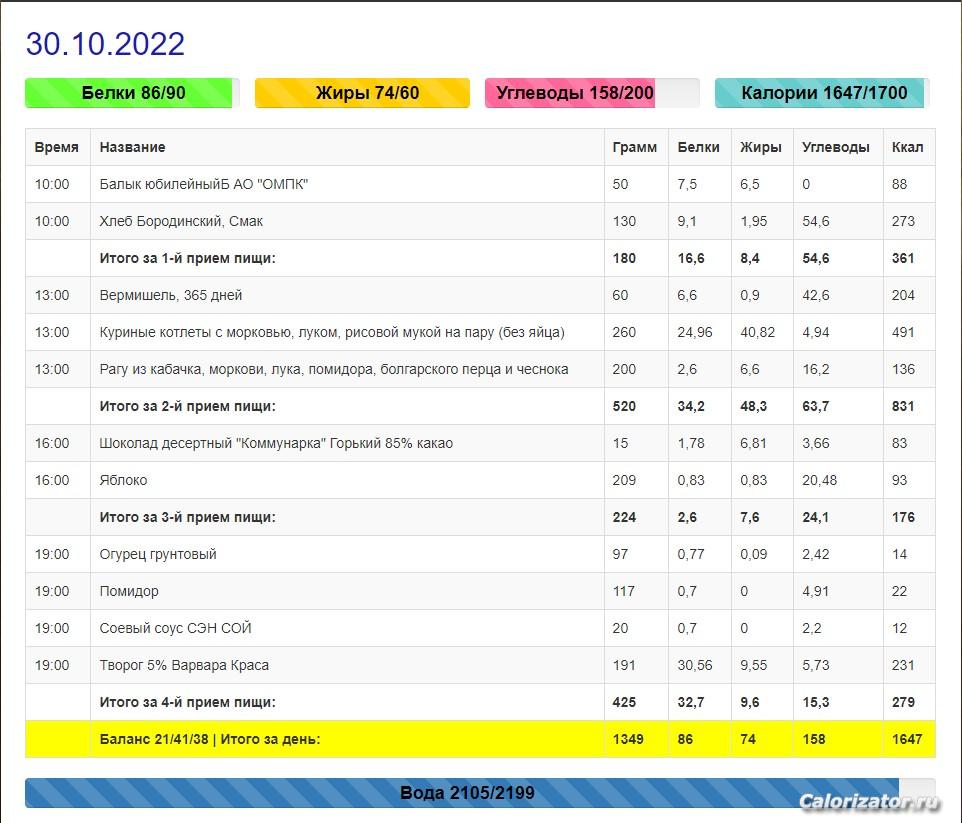Click the Белки 86/90 progress bar
Image resolution: width=962 pixels, height=823 pixels.
(x=132, y=93)
